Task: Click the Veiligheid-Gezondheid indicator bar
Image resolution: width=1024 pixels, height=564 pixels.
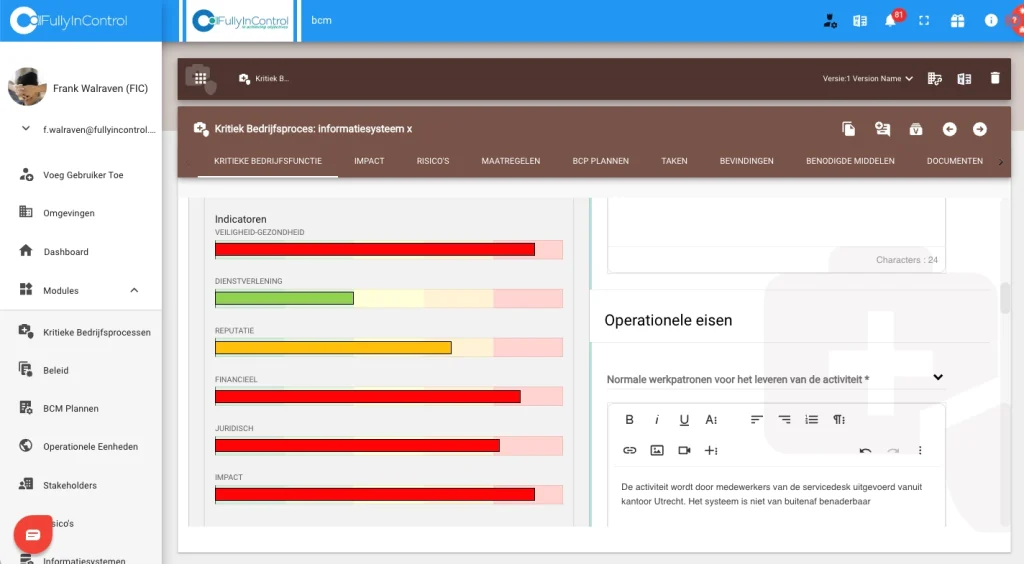Action: [x=389, y=249]
